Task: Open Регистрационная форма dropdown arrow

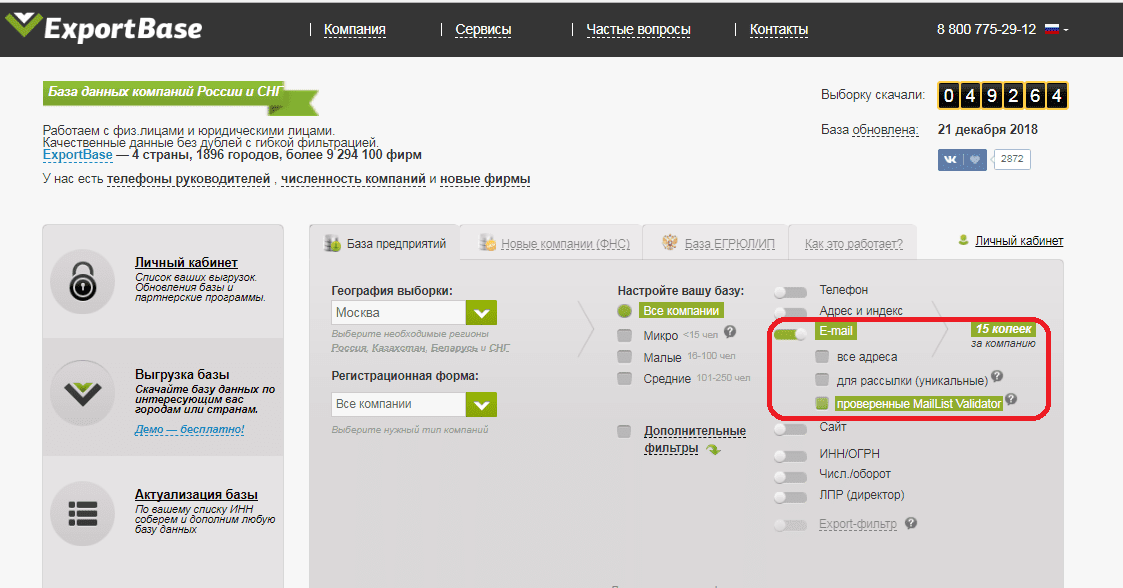Action: [x=481, y=405]
